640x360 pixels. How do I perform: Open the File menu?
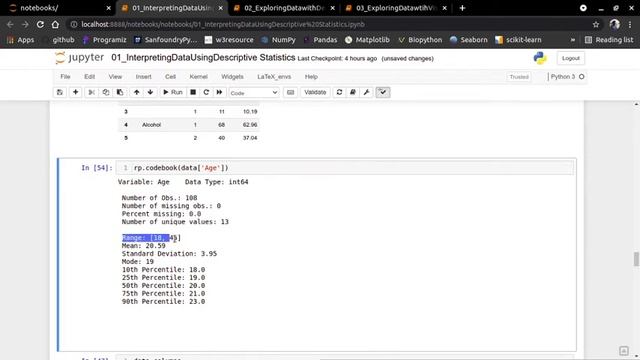click(x=65, y=77)
